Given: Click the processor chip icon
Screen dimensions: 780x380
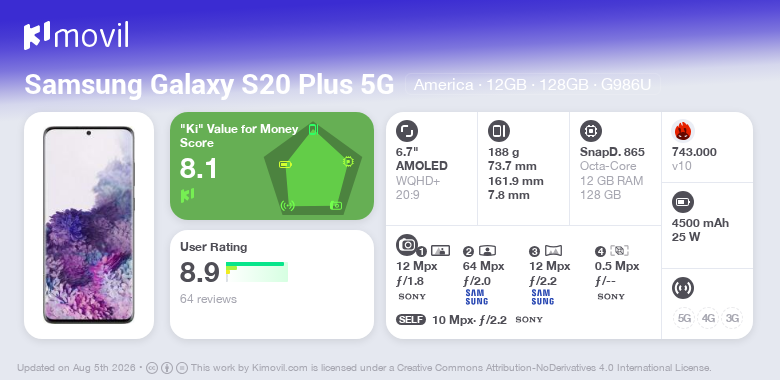Looking at the screenshot, I should click(591, 131).
